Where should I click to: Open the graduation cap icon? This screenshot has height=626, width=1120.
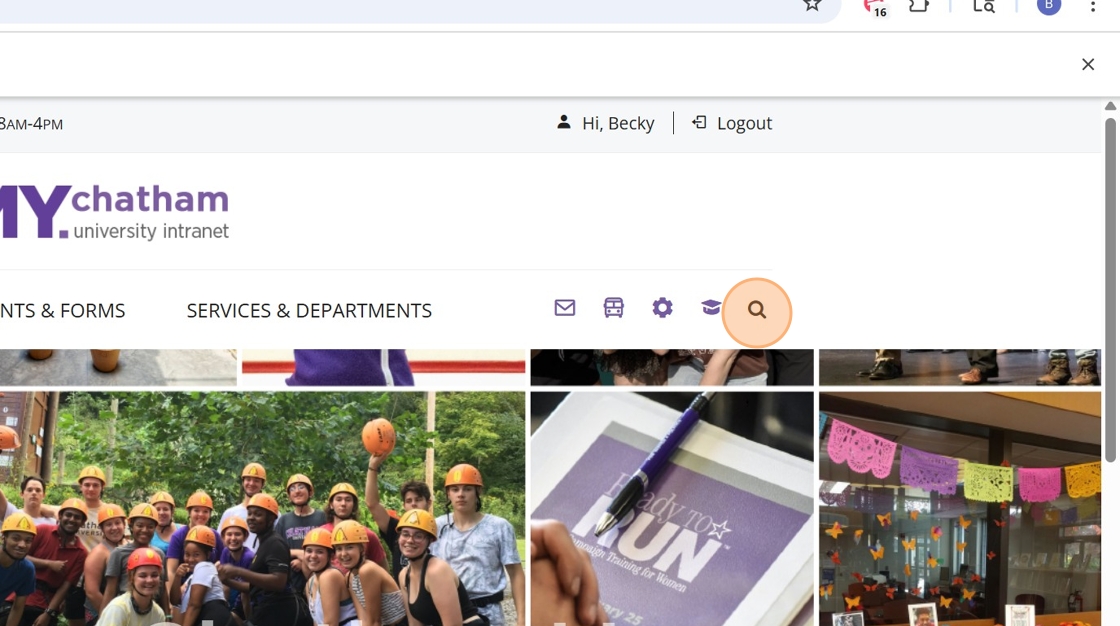711,308
